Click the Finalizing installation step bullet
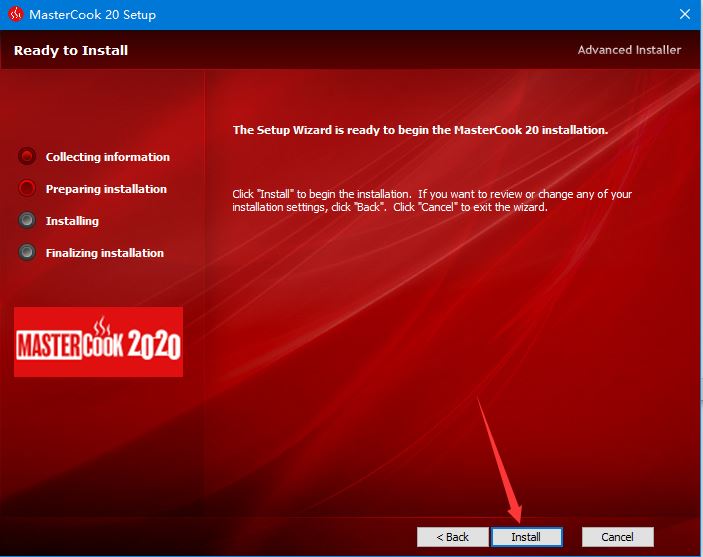Viewport: 703px width, 557px height. point(27,252)
